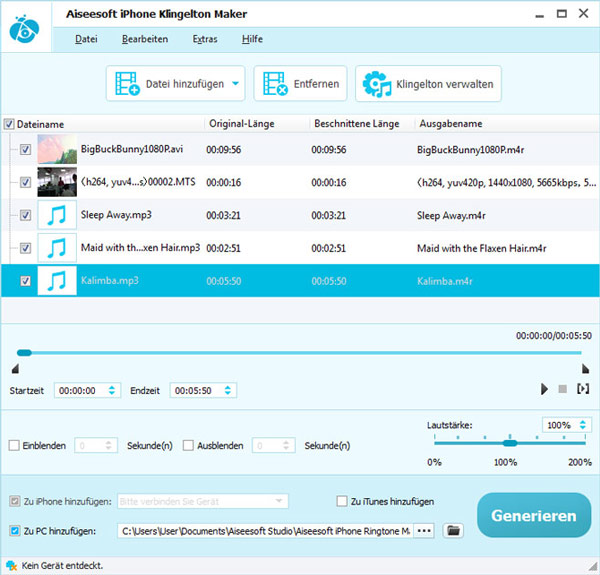Click the Original-Länge column header

click(241, 124)
